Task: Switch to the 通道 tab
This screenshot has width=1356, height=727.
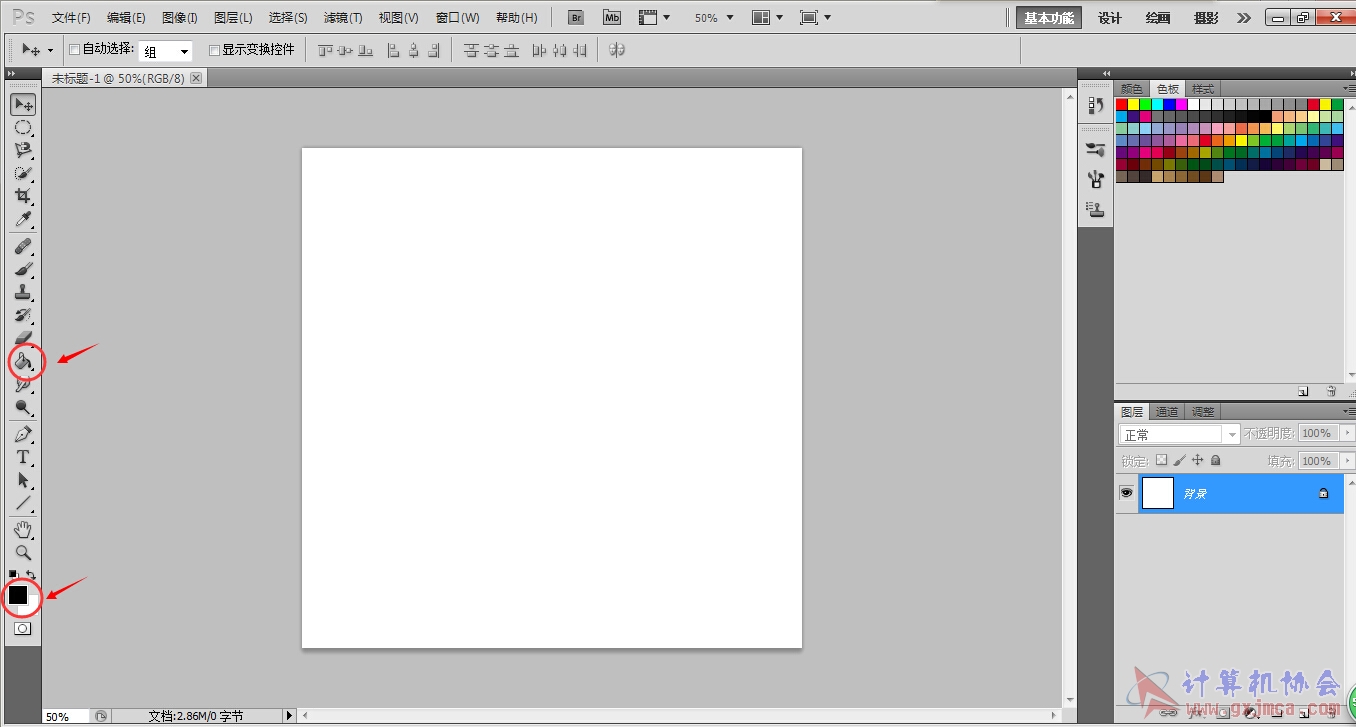Action: 1166,411
